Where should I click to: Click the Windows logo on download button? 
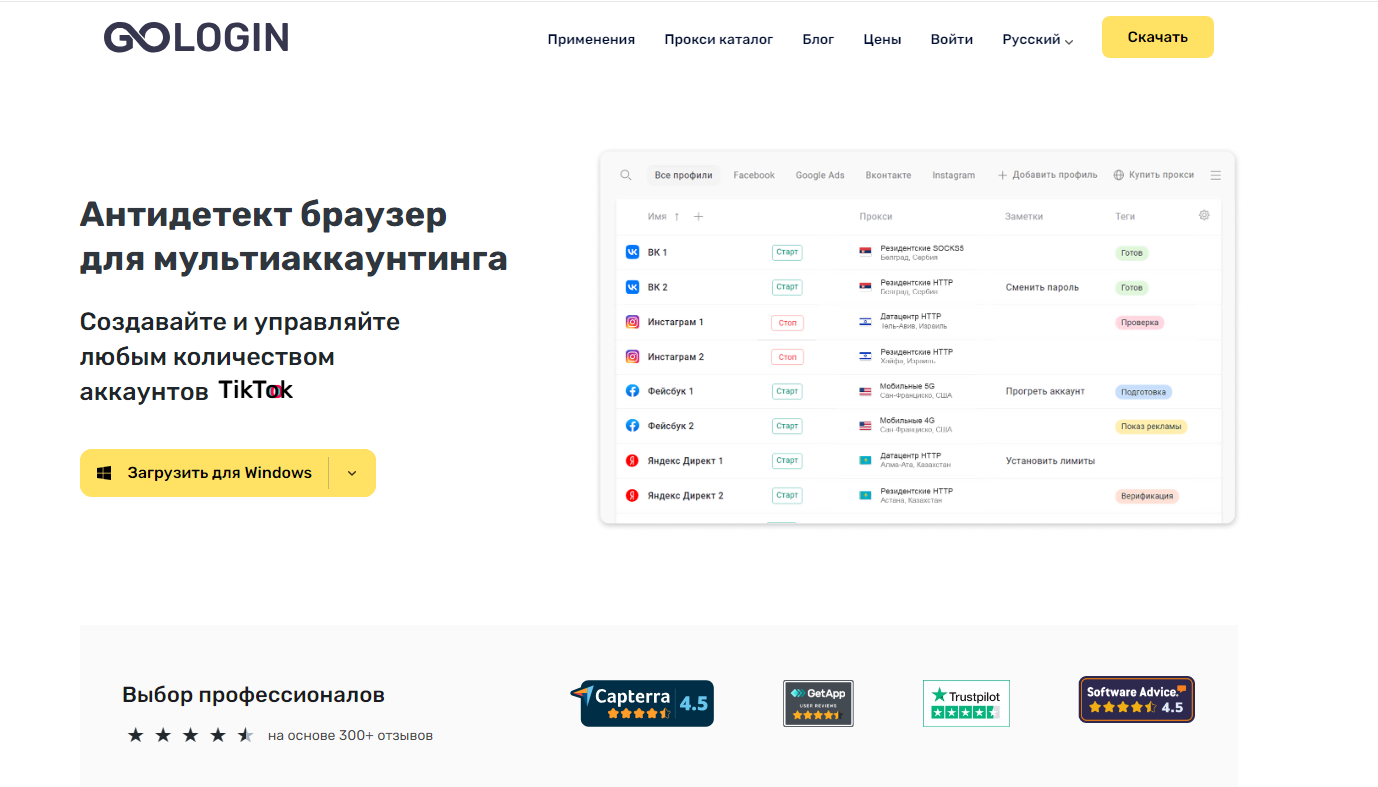[x=104, y=473]
